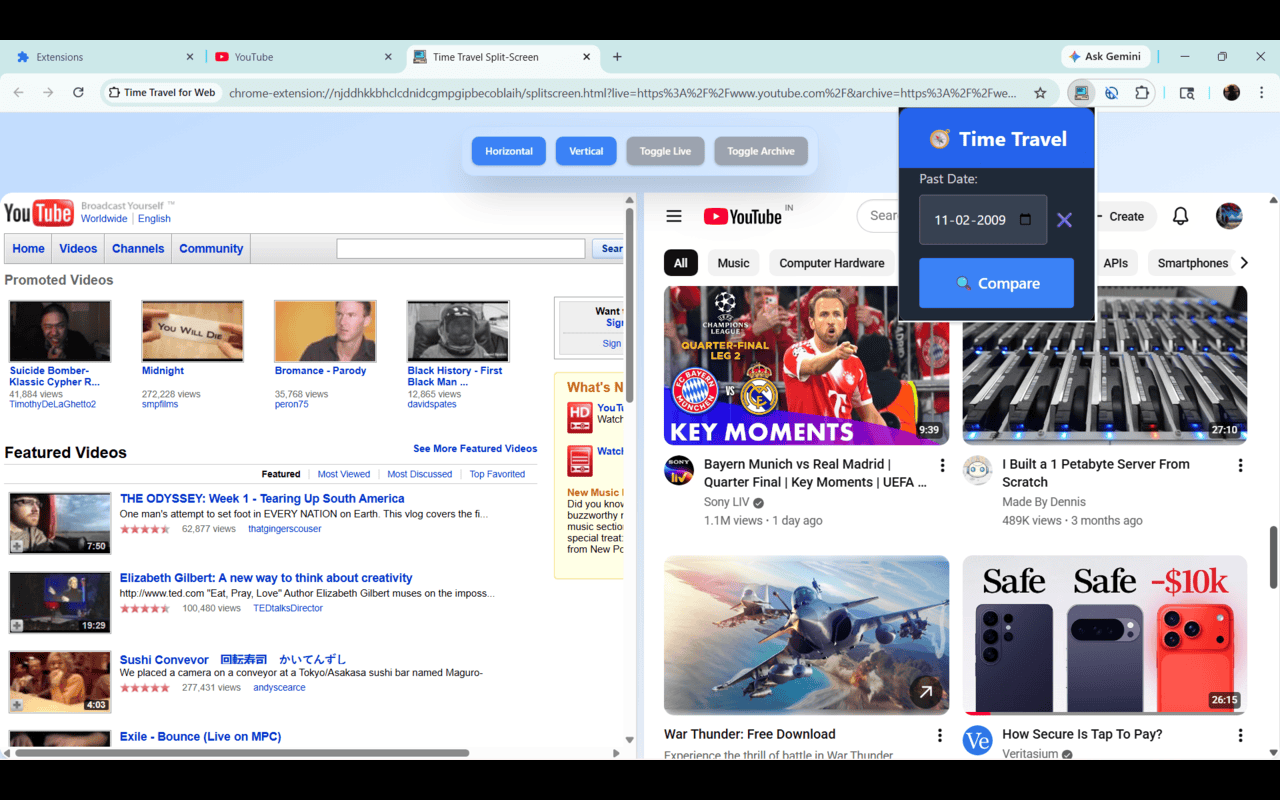Open the YouTube hamburger guide menu
The image size is (1280, 800).
pyautogui.click(x=674, y=216)
